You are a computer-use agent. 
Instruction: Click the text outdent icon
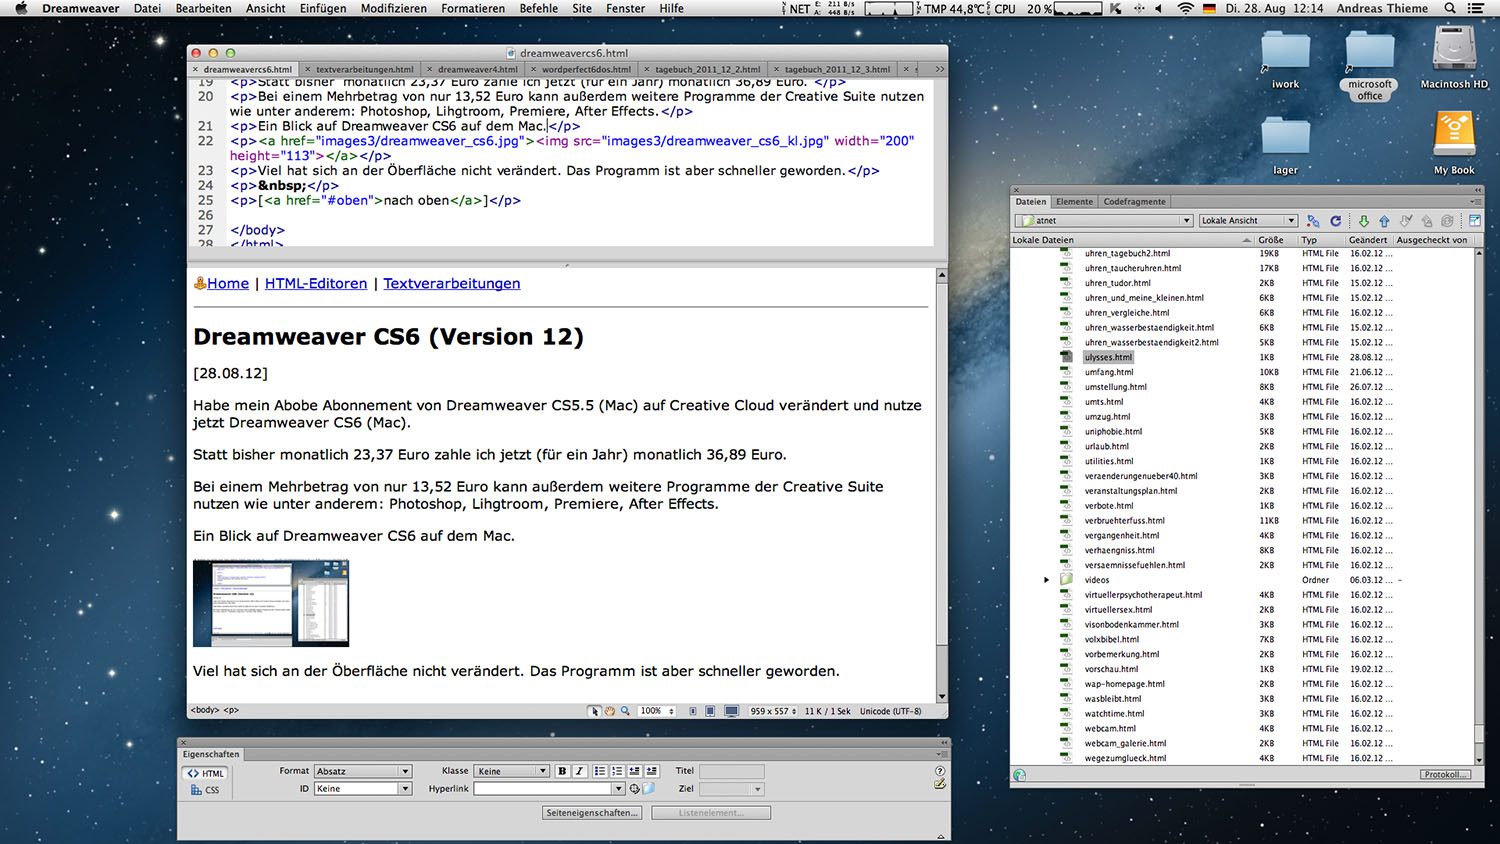634,771
